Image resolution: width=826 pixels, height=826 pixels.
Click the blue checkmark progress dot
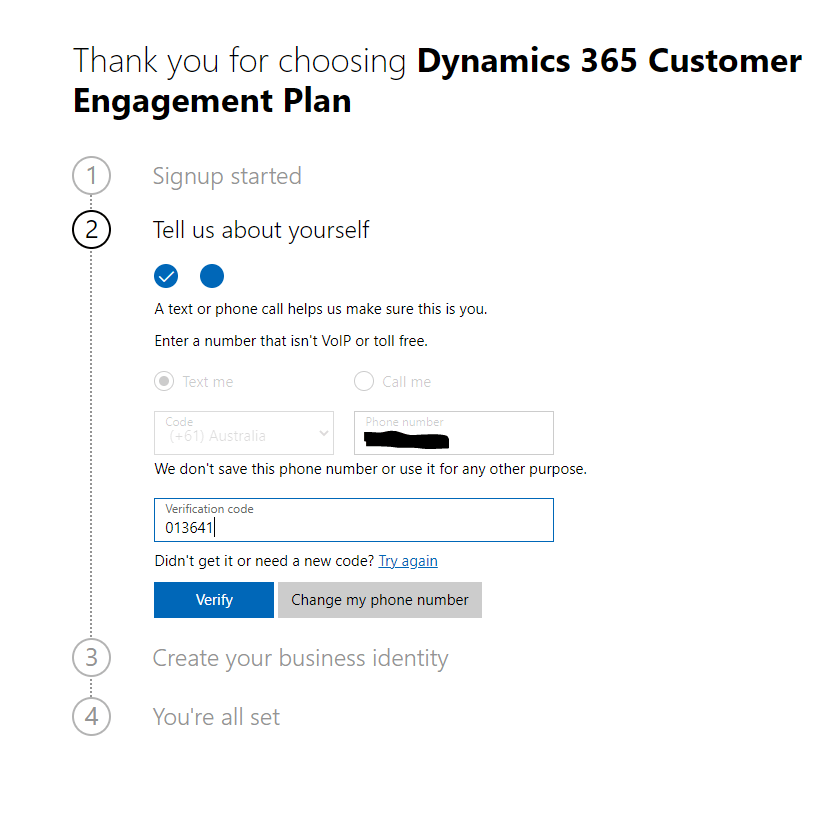coord(166,276)
